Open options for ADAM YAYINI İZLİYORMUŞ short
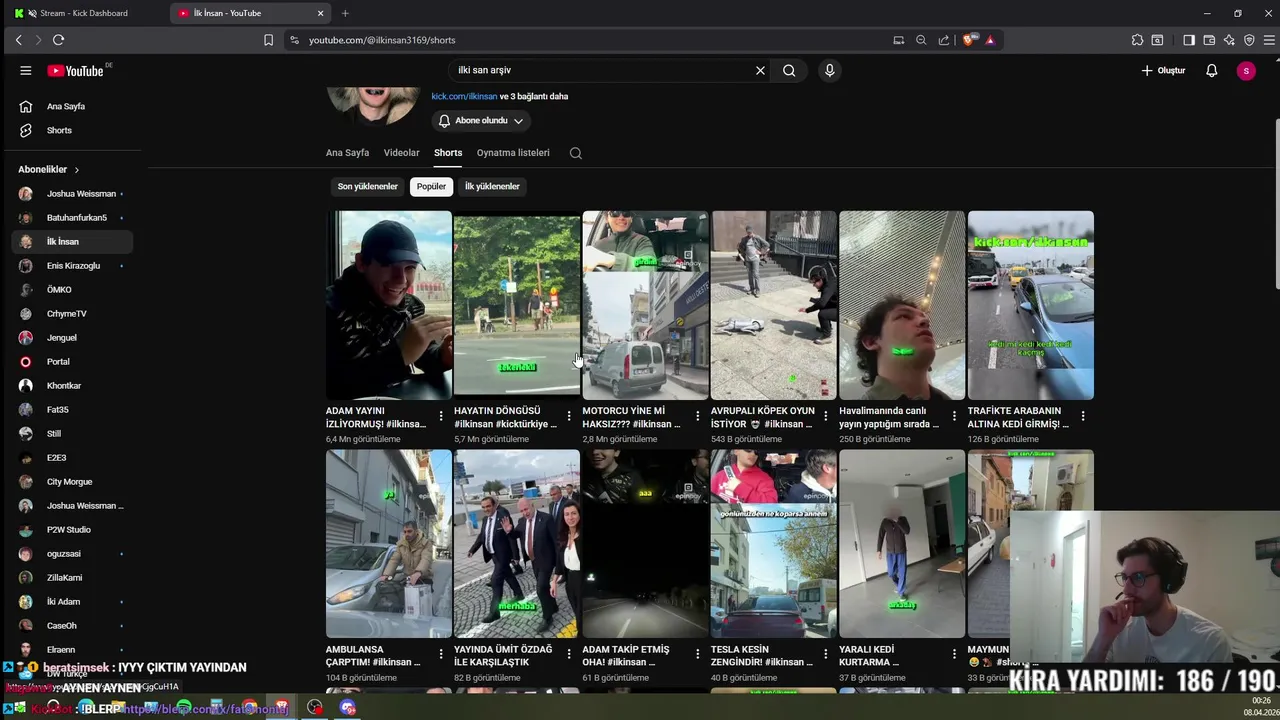1280x720 pixels. click(x=441, y=416)
